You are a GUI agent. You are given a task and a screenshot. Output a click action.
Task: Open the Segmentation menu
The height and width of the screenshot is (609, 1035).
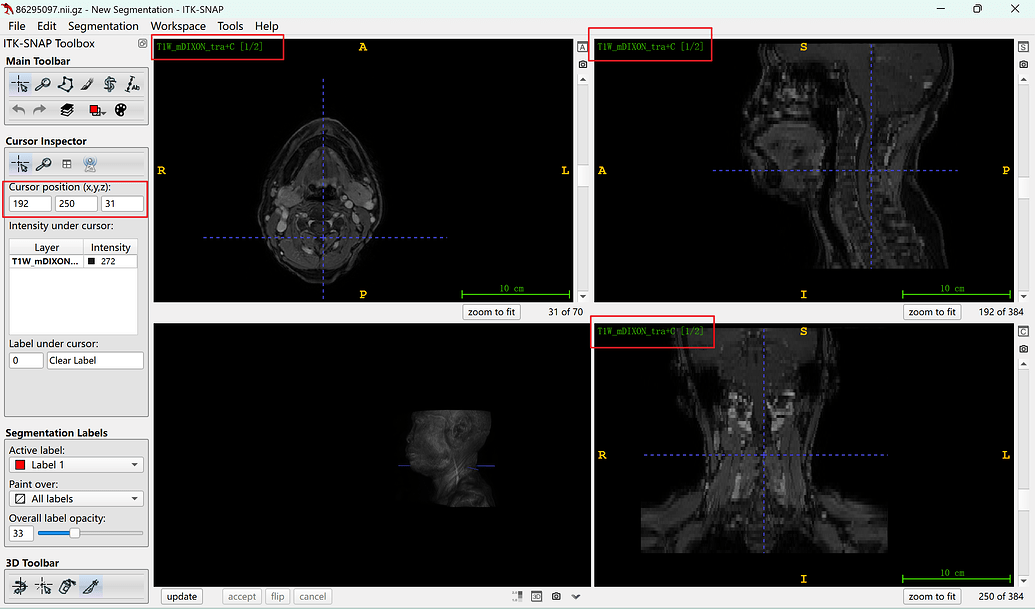click(x=103, y=26)
